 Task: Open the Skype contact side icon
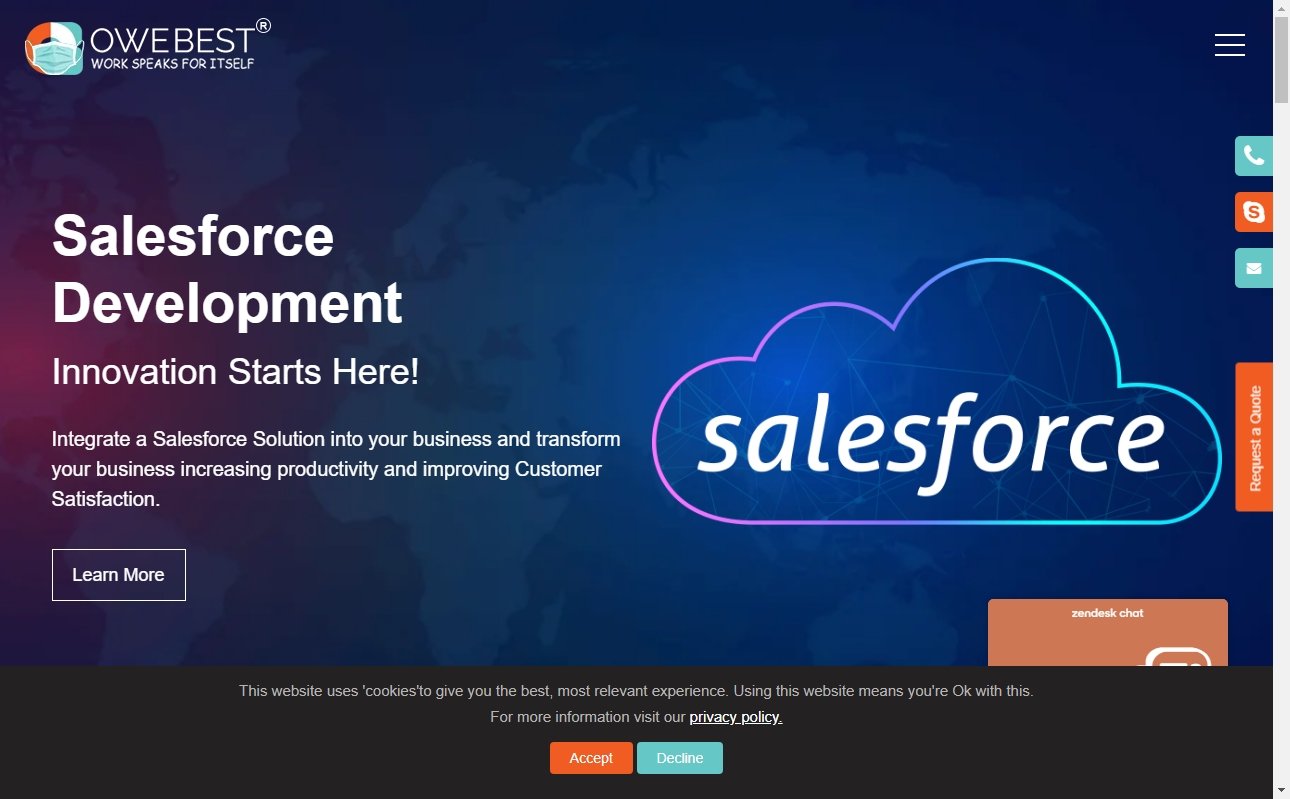click(1254, 212)
